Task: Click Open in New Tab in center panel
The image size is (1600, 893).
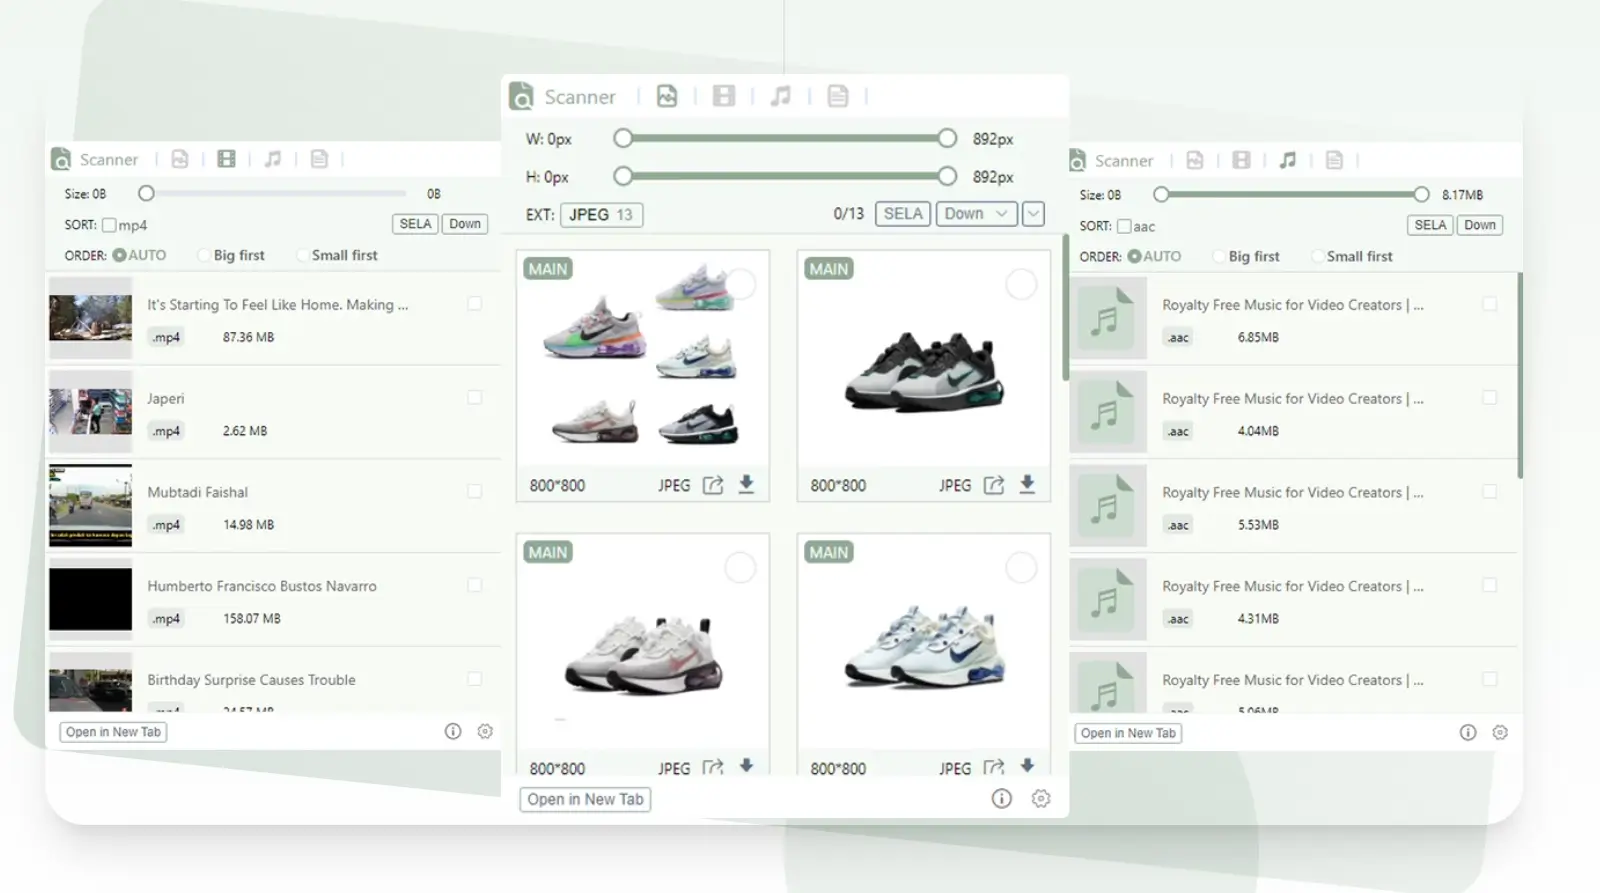Action: [x=585, y=799]
